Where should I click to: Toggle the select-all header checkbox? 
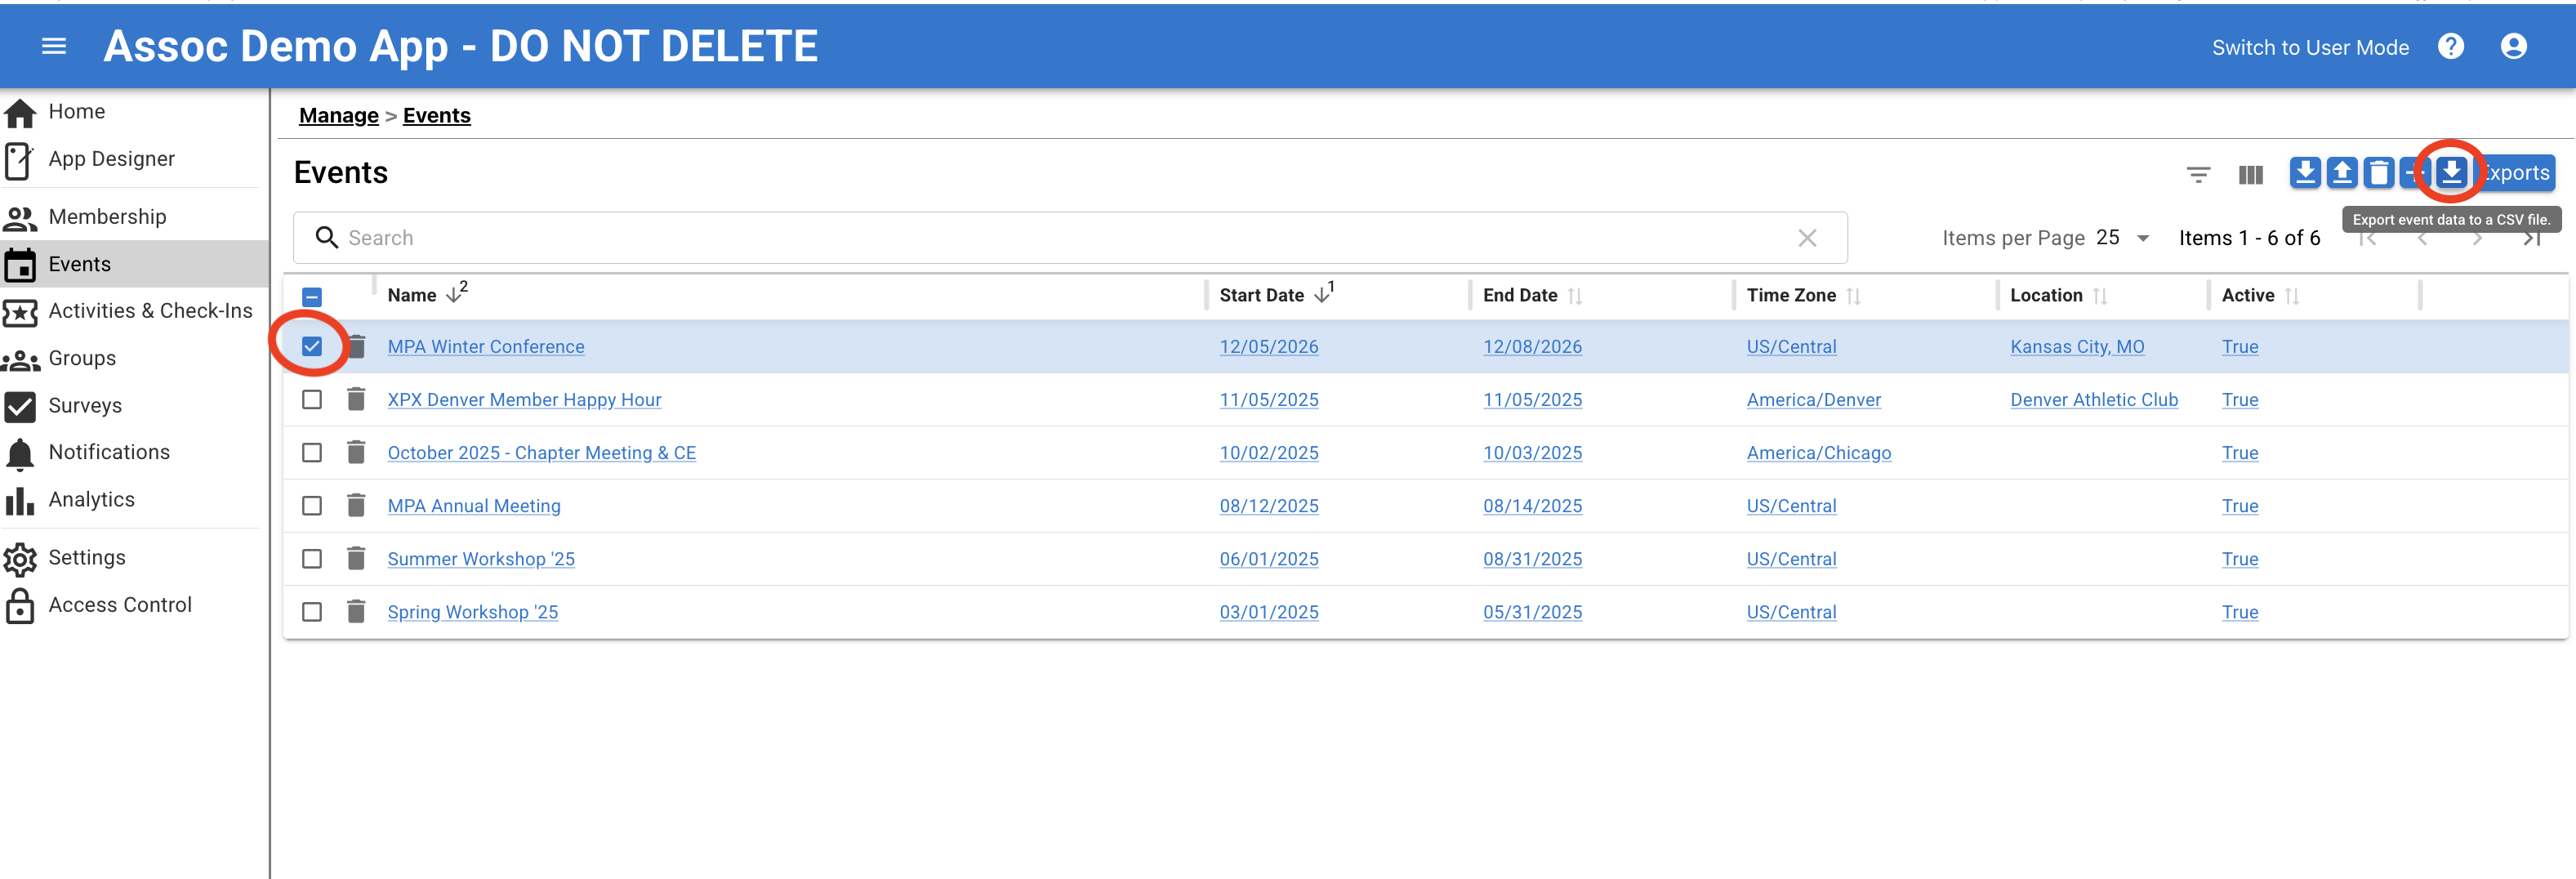coord(312,296)
